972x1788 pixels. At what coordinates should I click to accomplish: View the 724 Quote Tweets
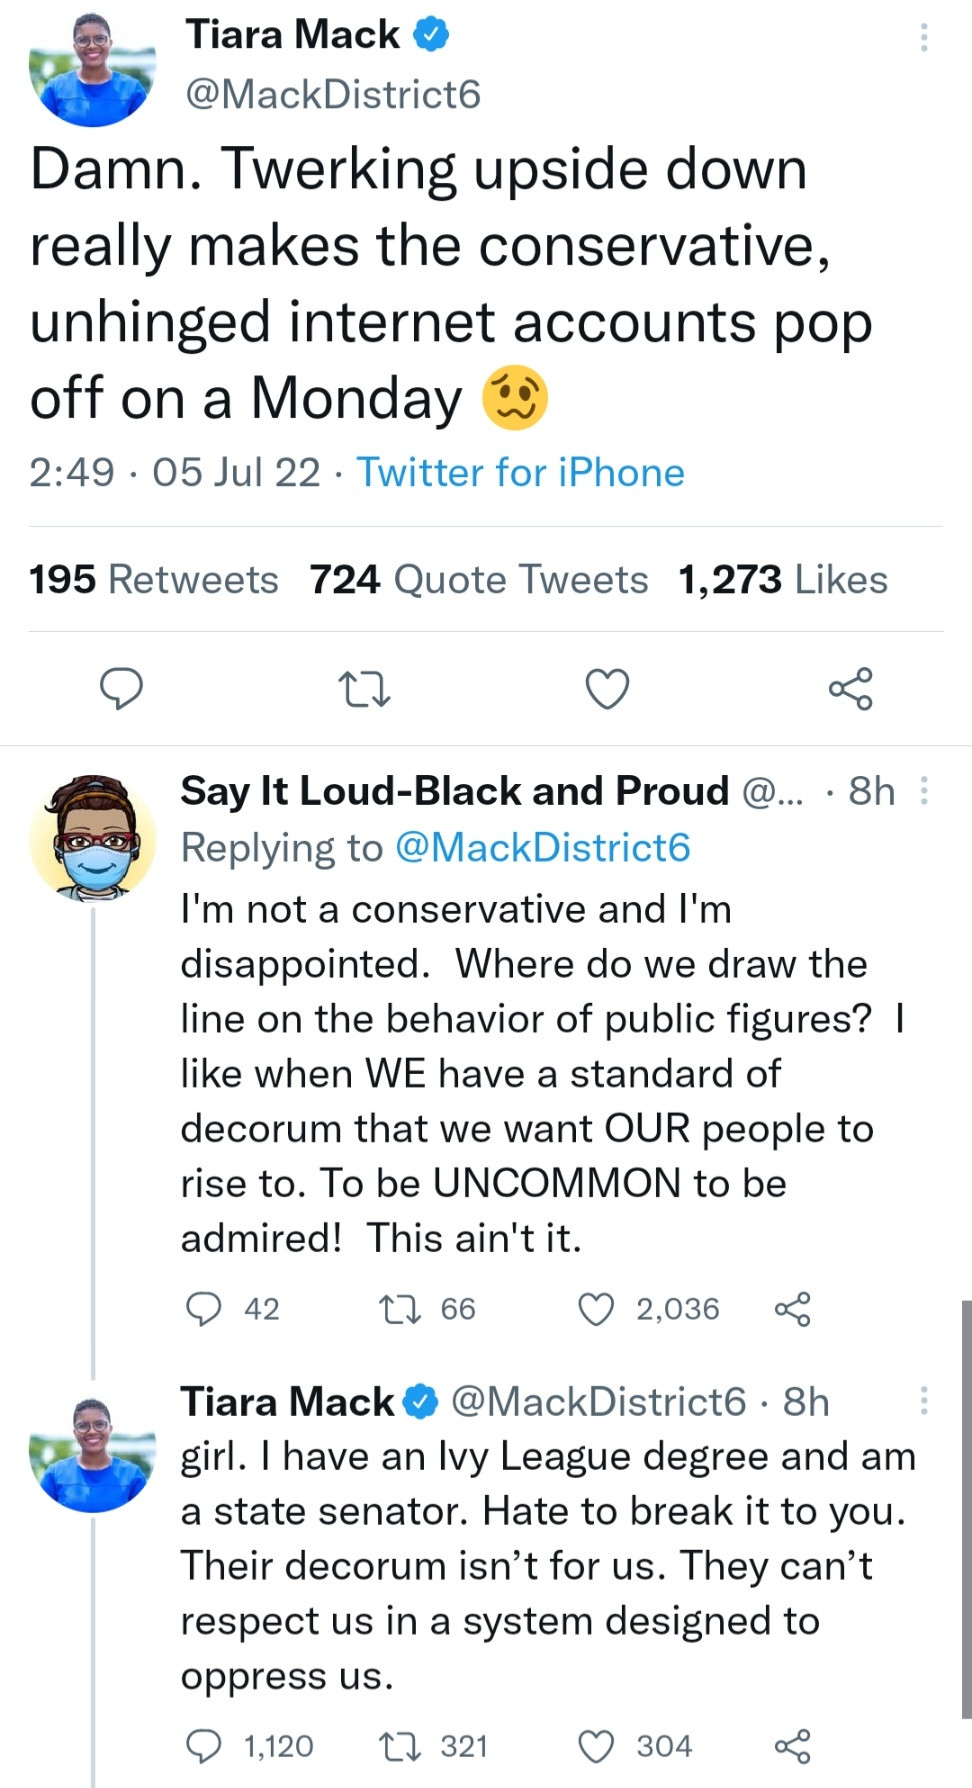point(478,580)
